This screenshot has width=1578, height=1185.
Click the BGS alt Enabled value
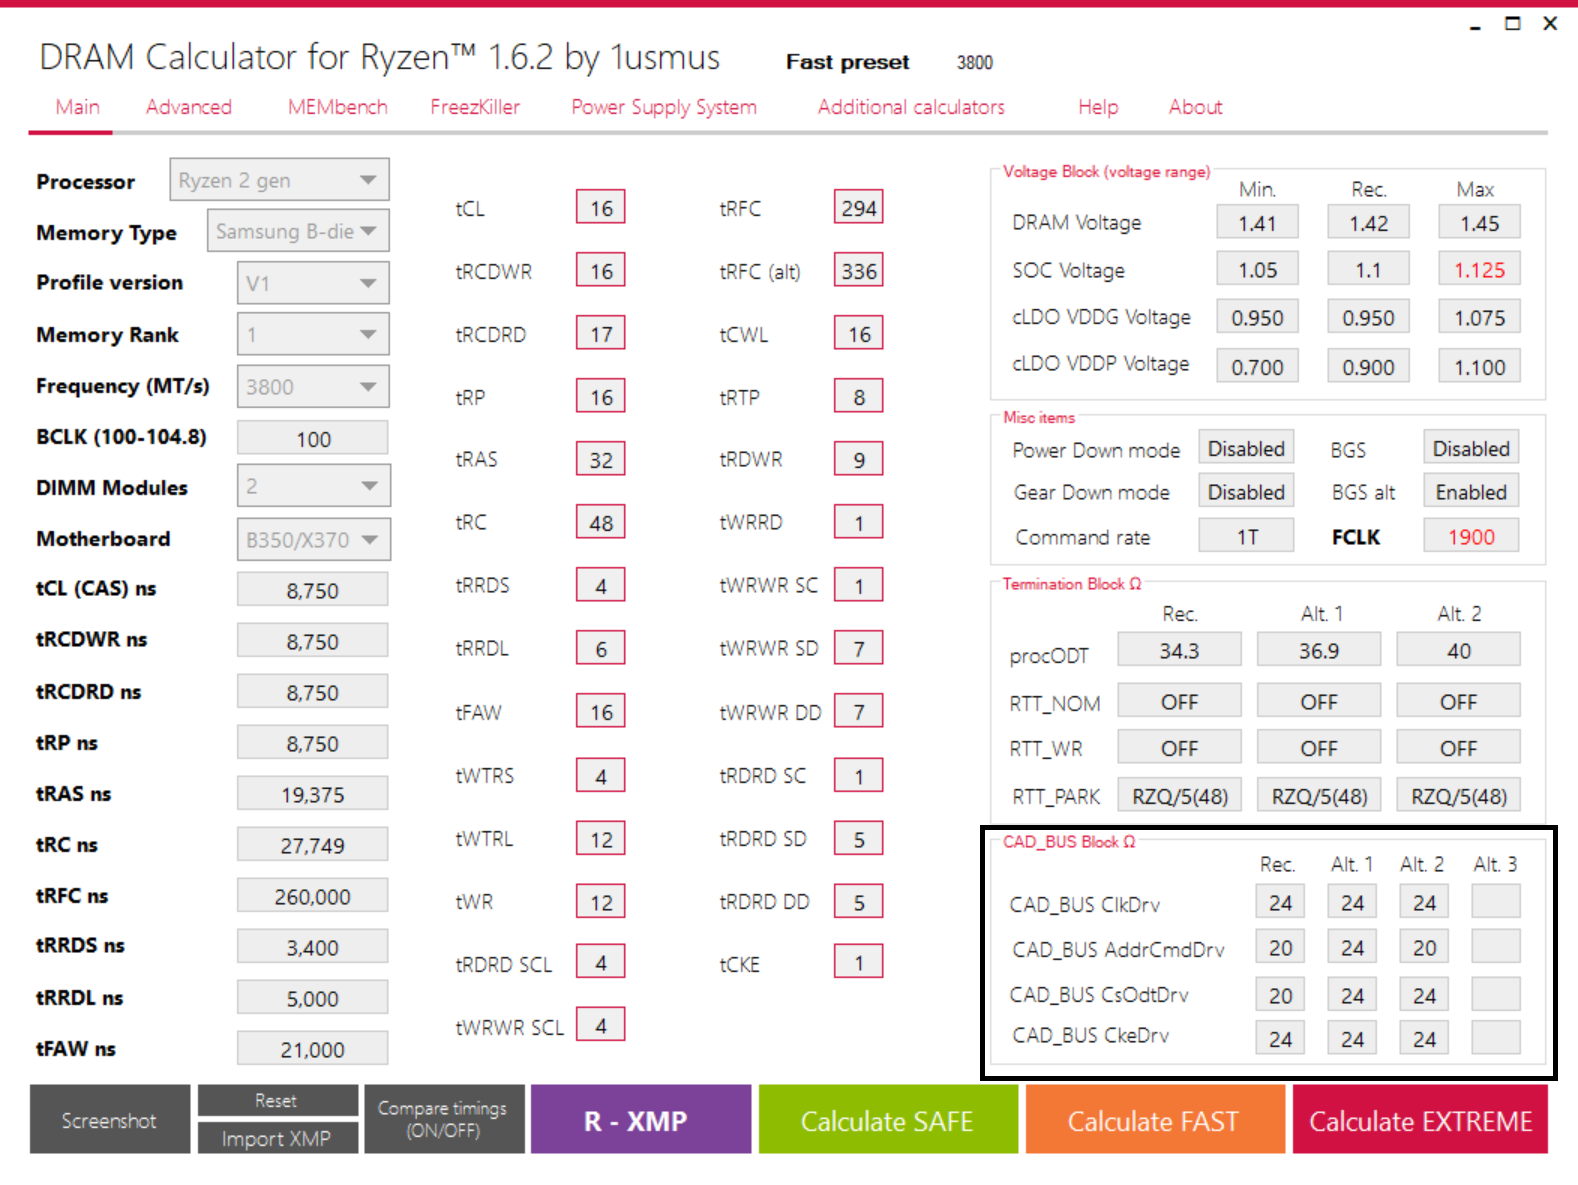tap(1471, 492)
